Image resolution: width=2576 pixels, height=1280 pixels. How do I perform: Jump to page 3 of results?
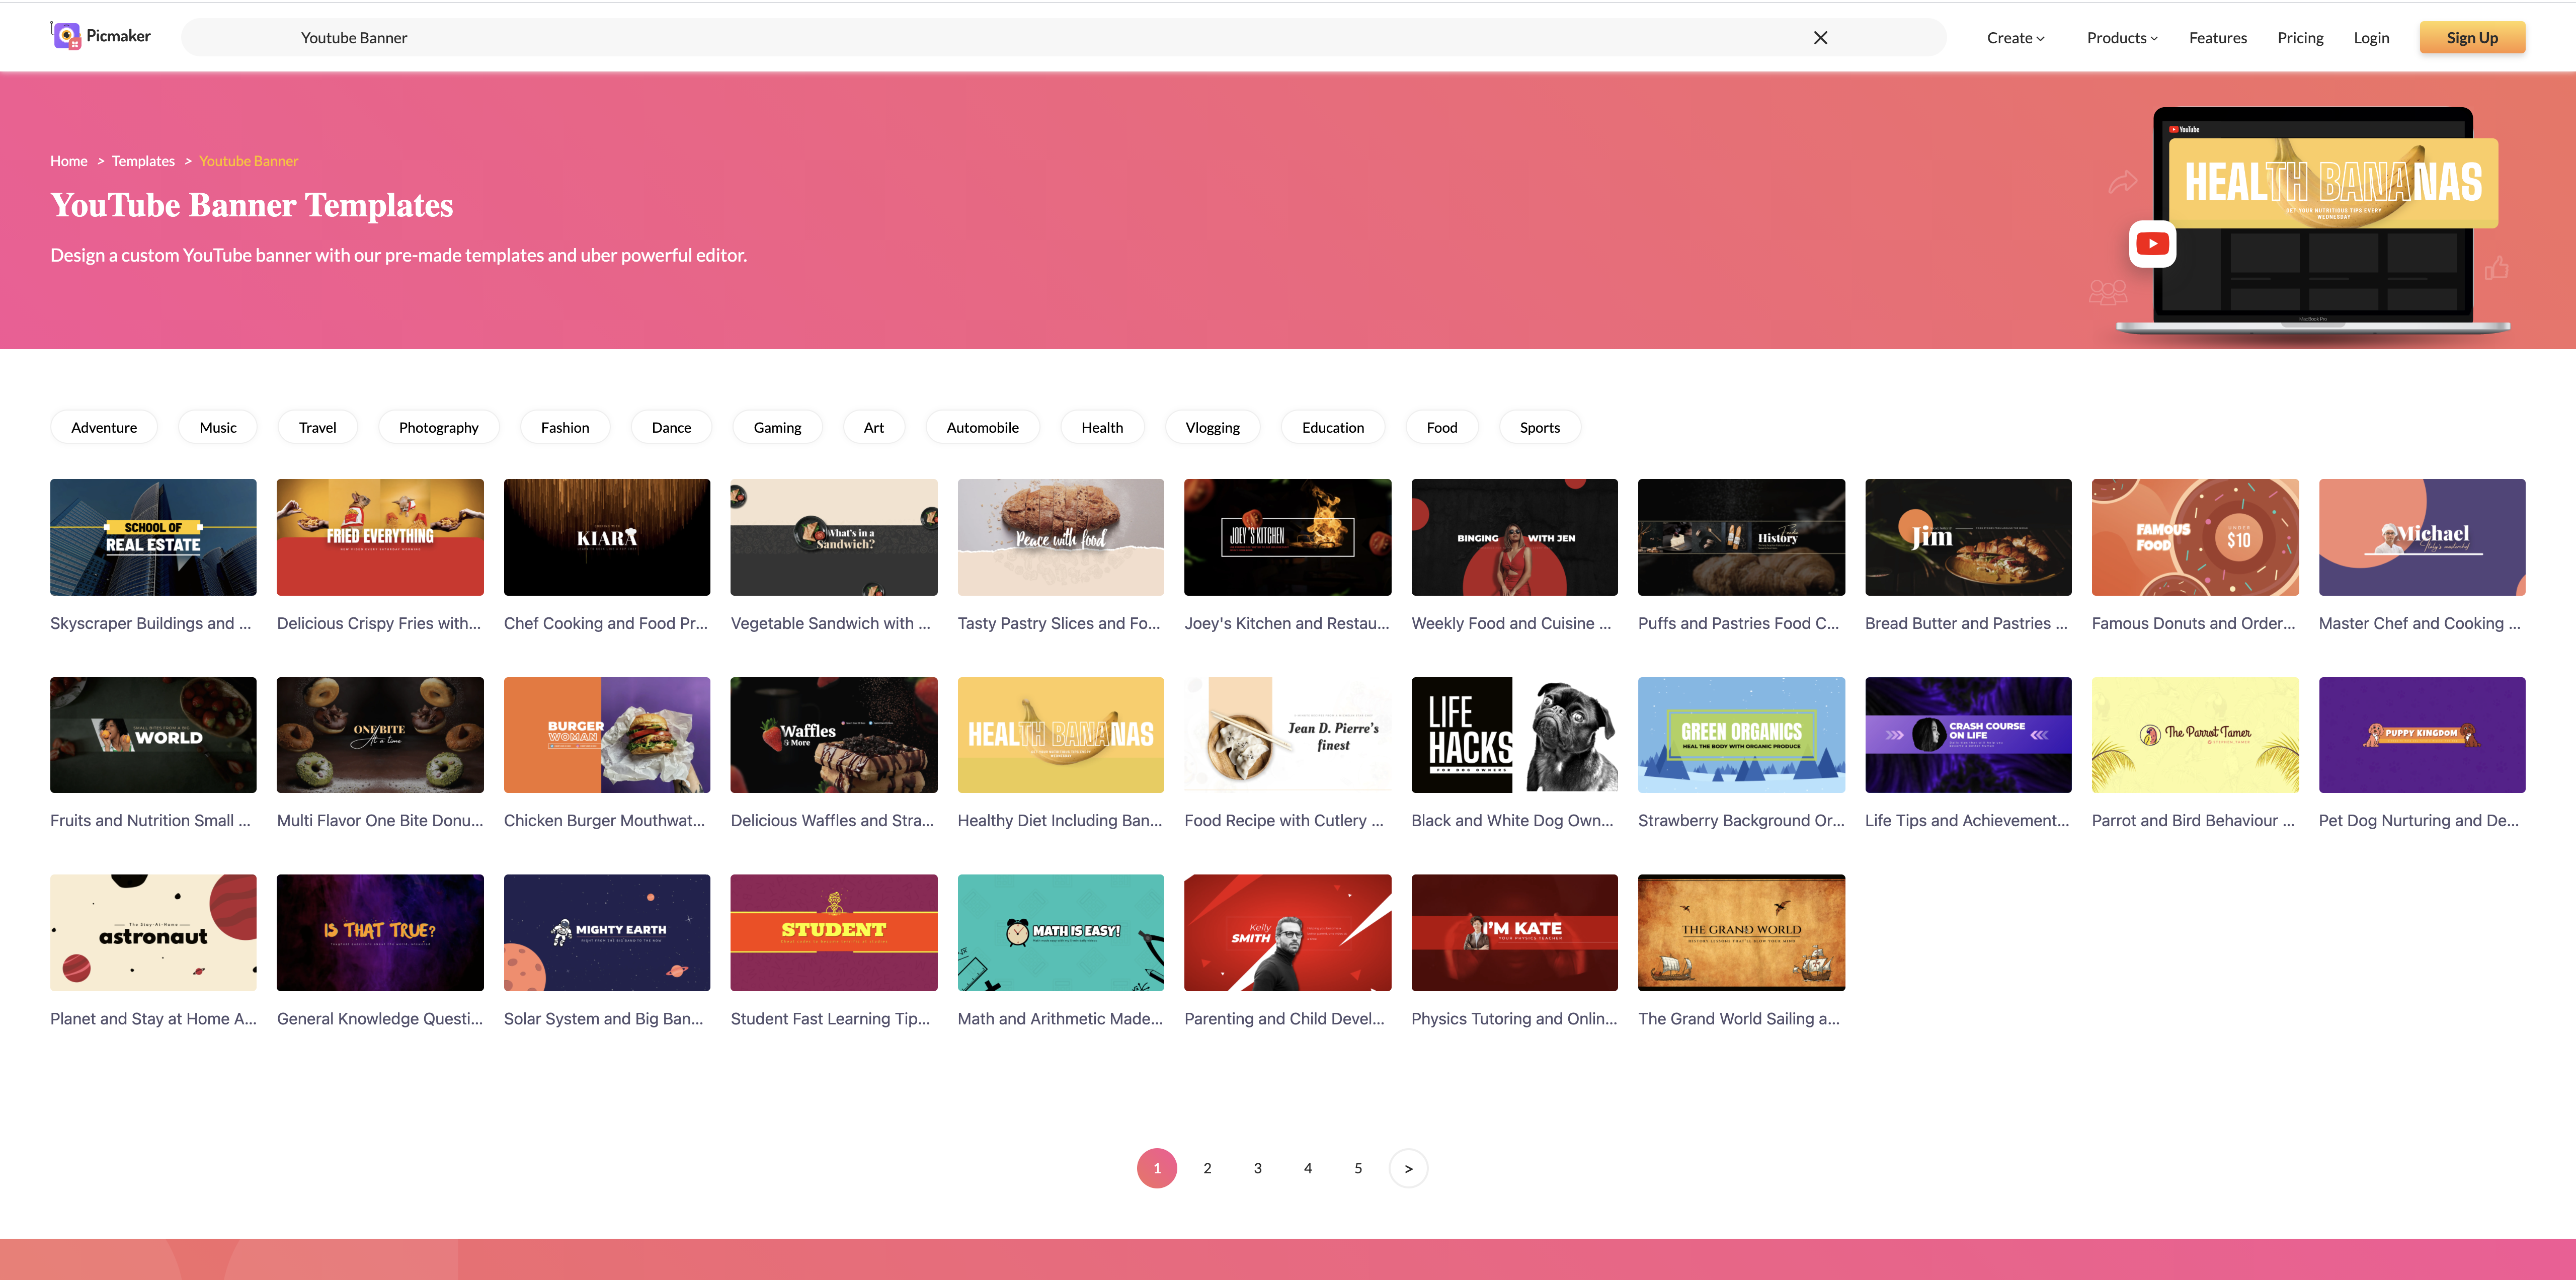point(1257,1168)
